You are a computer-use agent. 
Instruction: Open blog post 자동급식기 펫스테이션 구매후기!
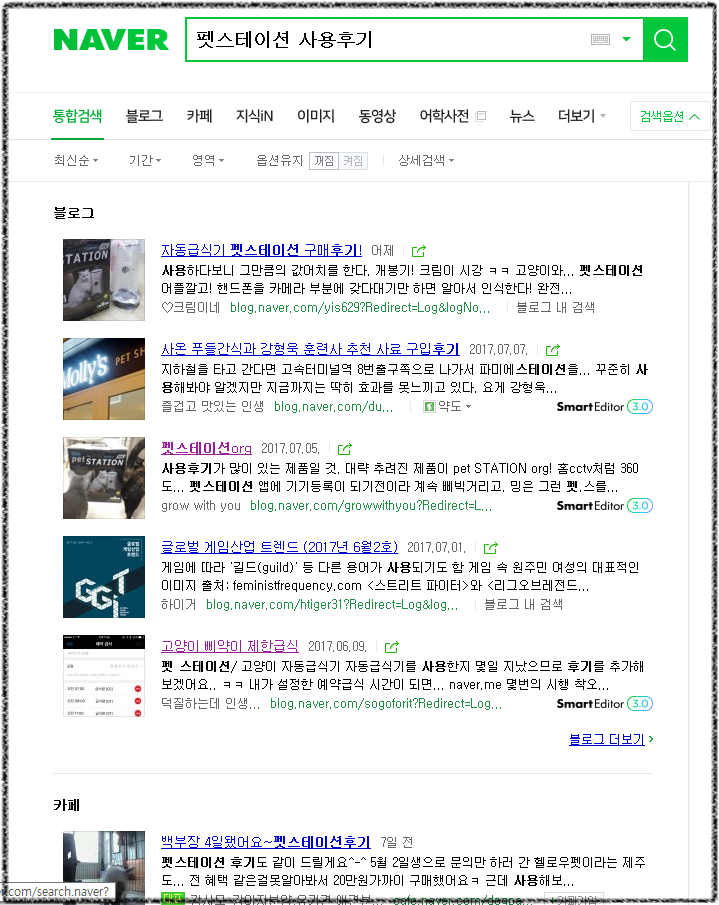261,250
